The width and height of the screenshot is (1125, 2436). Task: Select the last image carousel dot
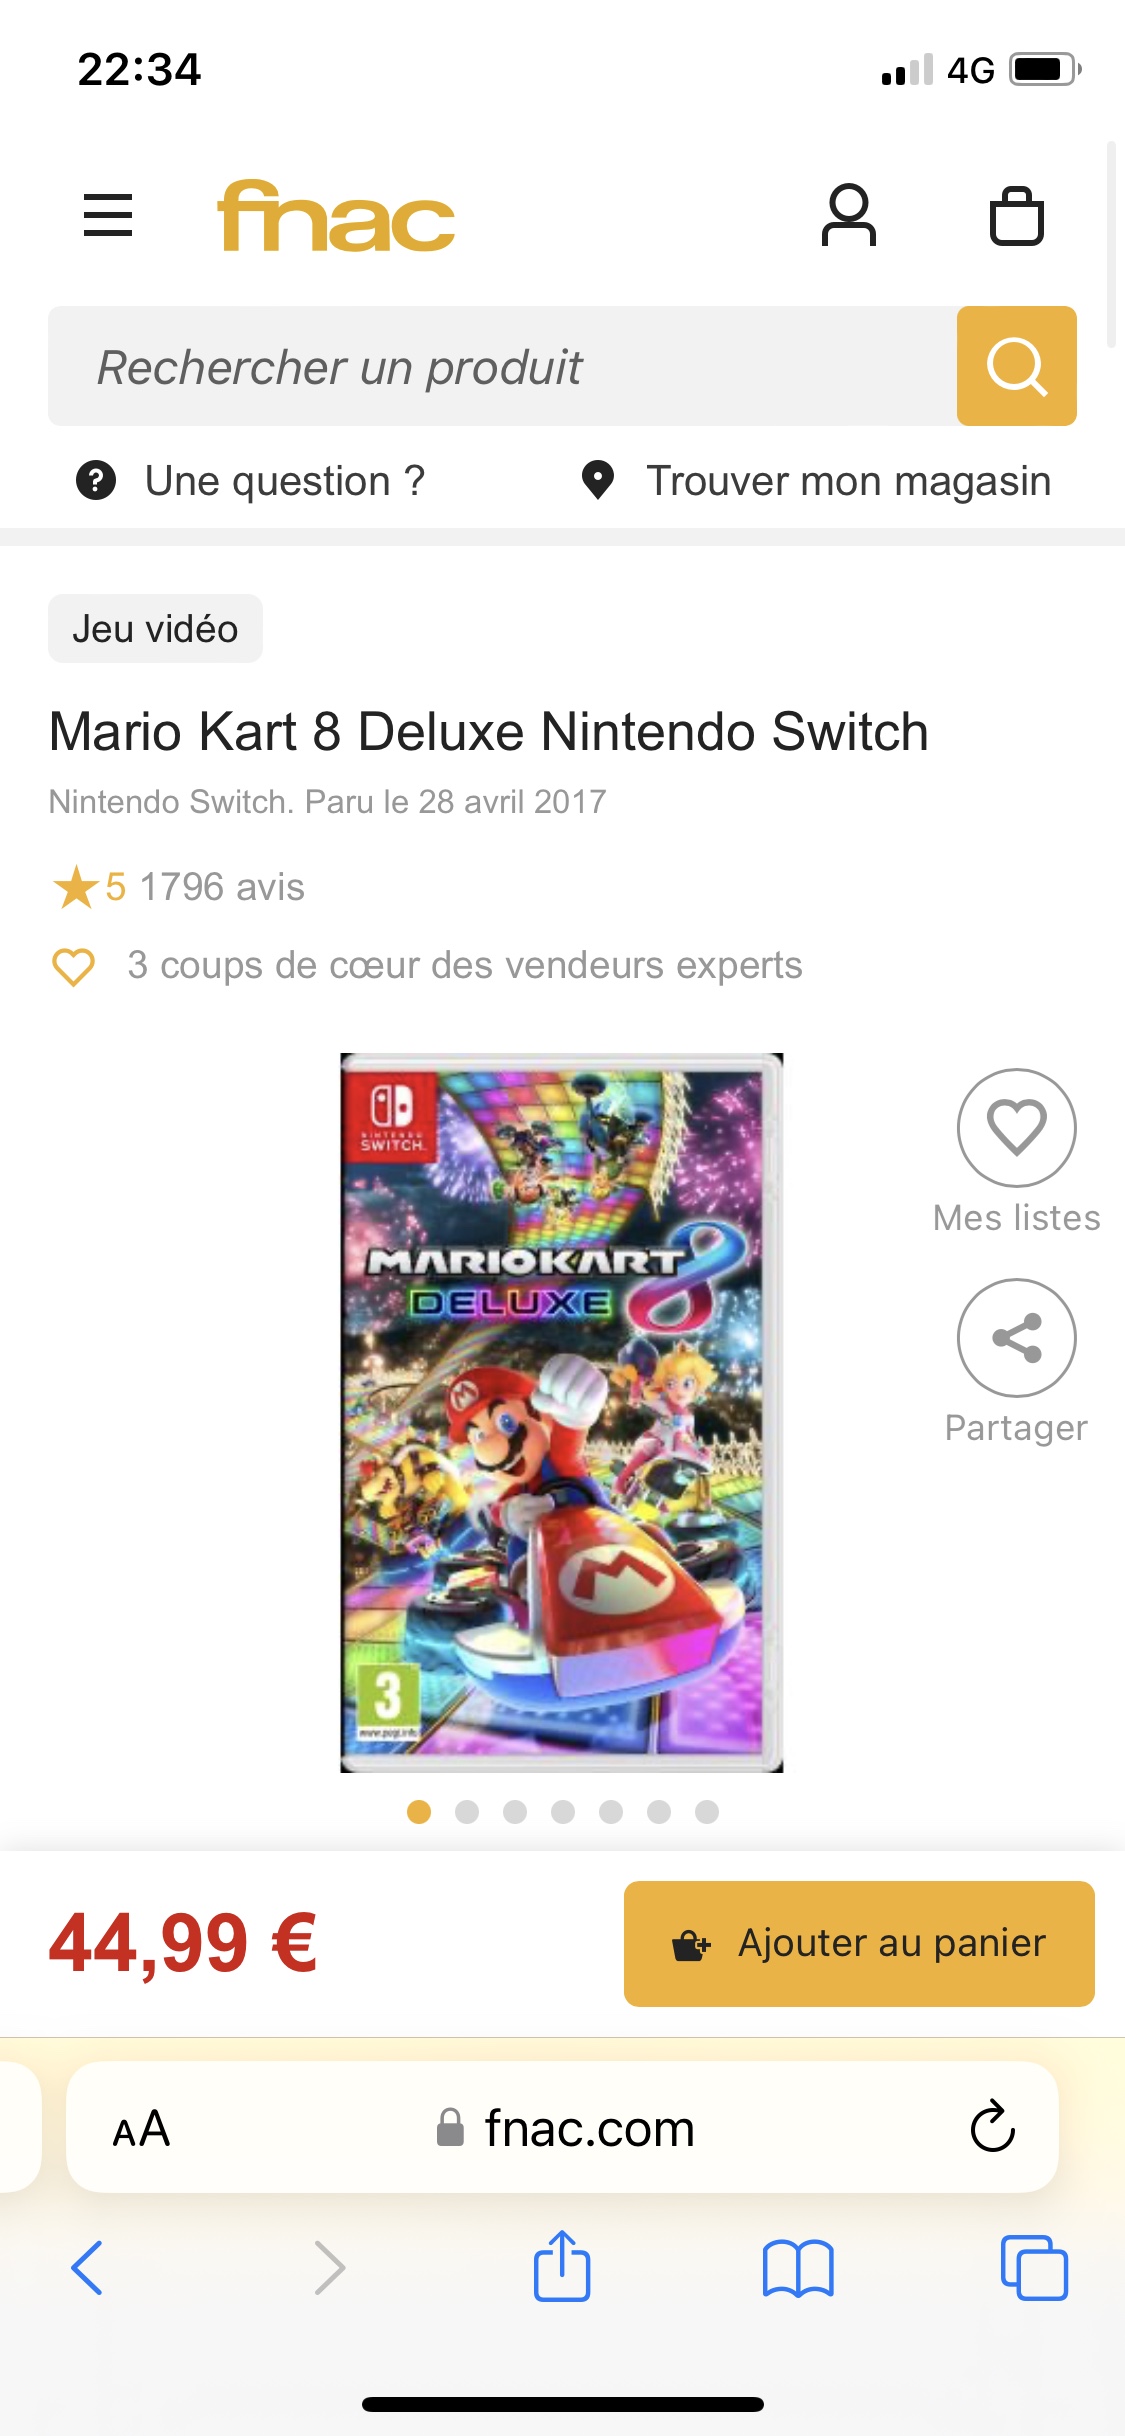pos(707,1812)
